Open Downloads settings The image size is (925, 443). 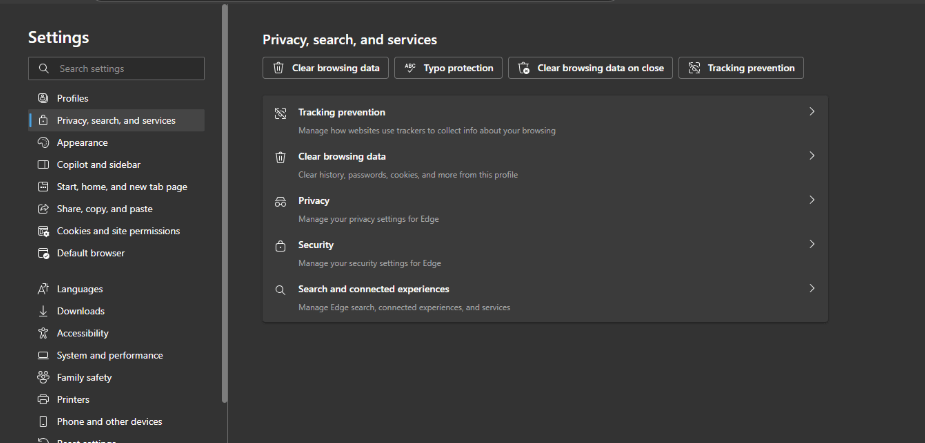click(116, 311)
